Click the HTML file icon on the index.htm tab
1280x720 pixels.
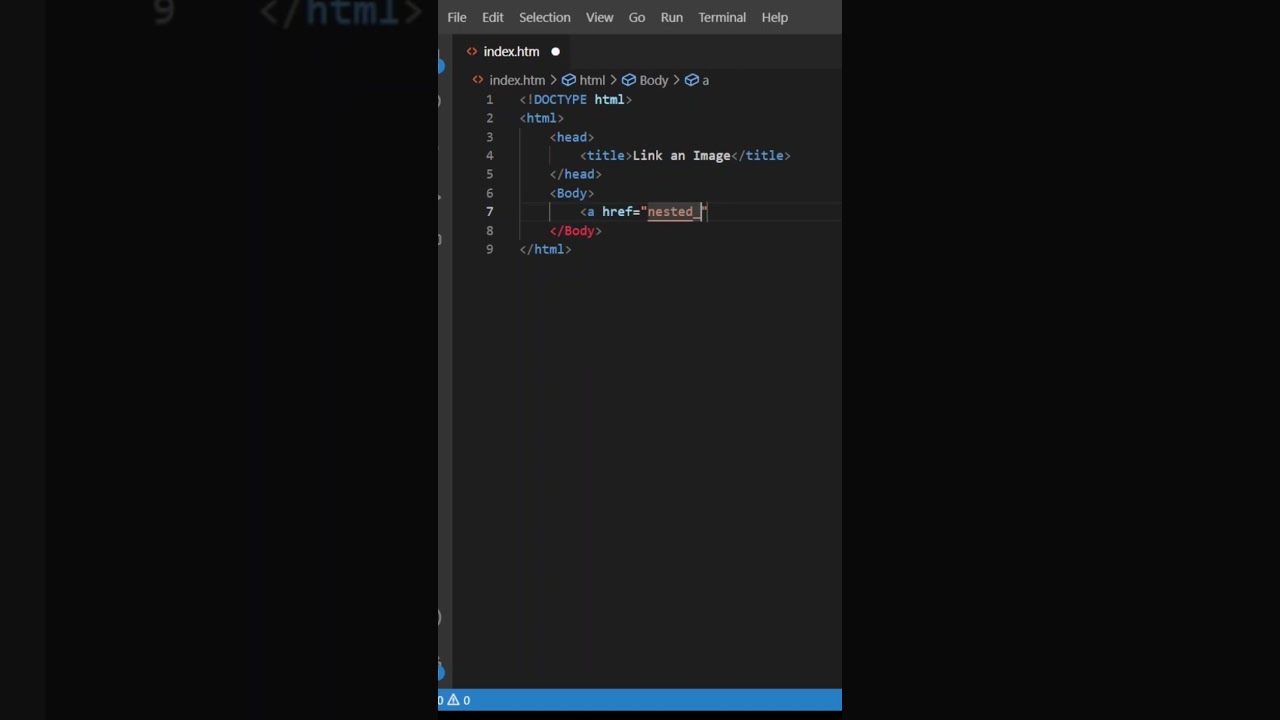tap(472, 52)
